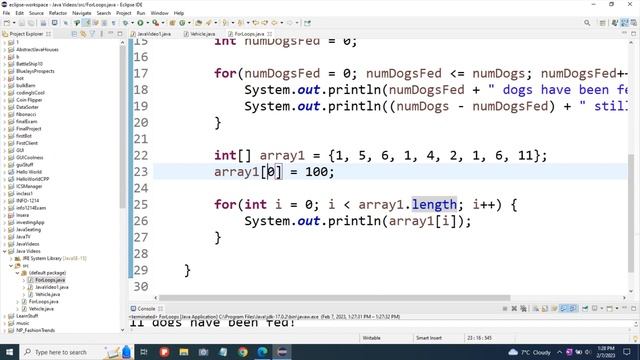Click the Debug bug icon in toolbar
Screen dimensions: 640x360
click(125, 23)
